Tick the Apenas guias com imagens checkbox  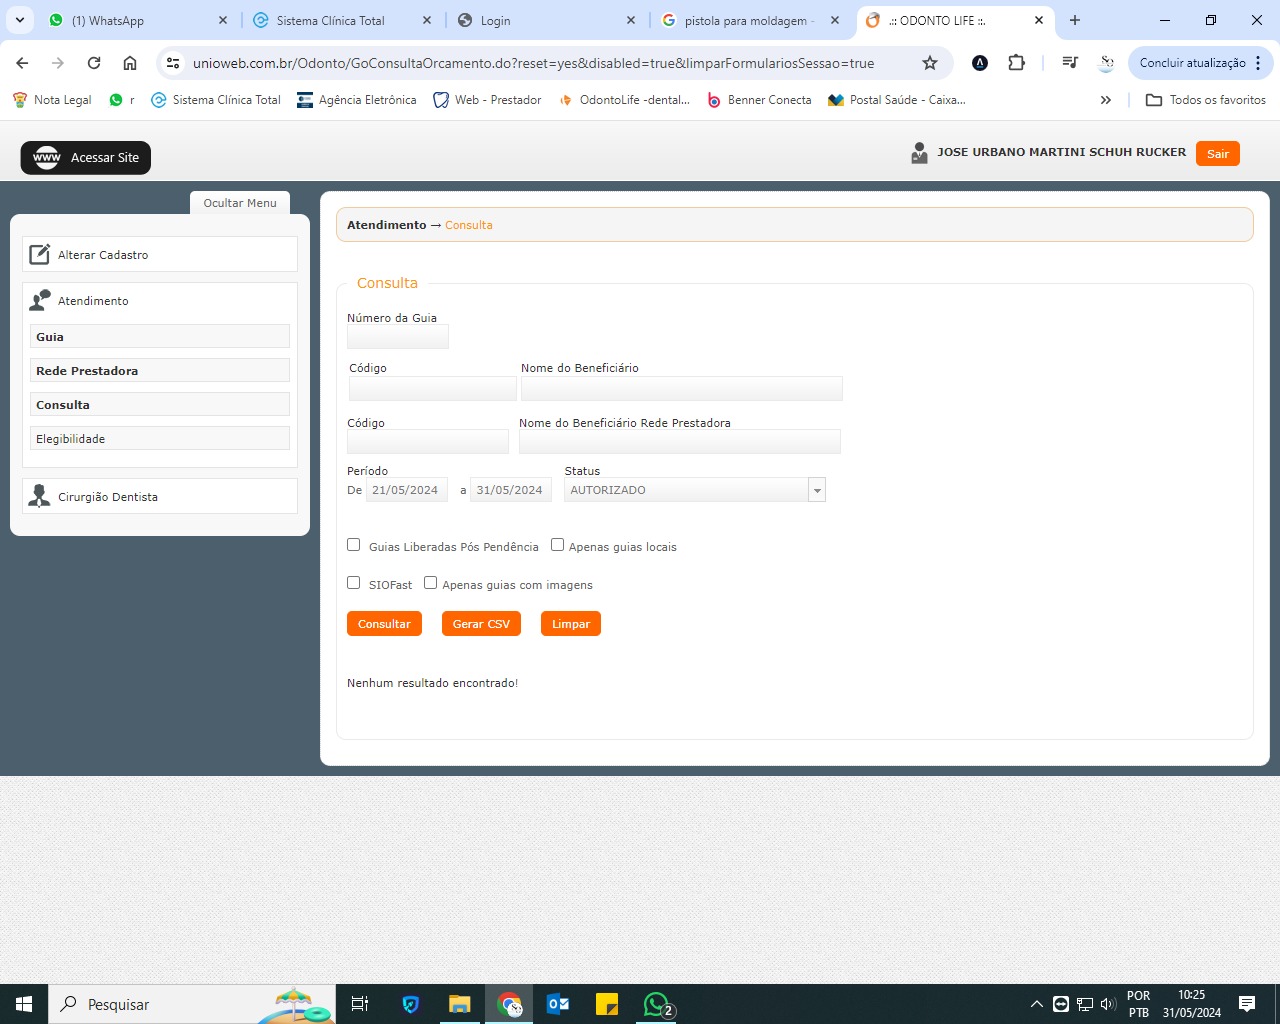(430, 583)
